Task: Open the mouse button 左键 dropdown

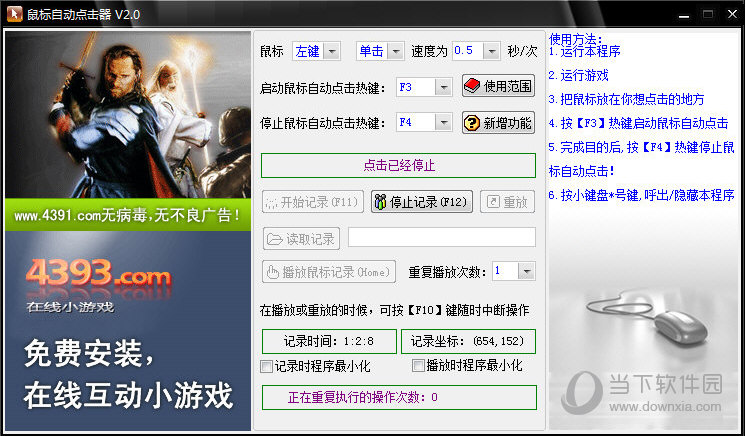Action: point(332,51)
